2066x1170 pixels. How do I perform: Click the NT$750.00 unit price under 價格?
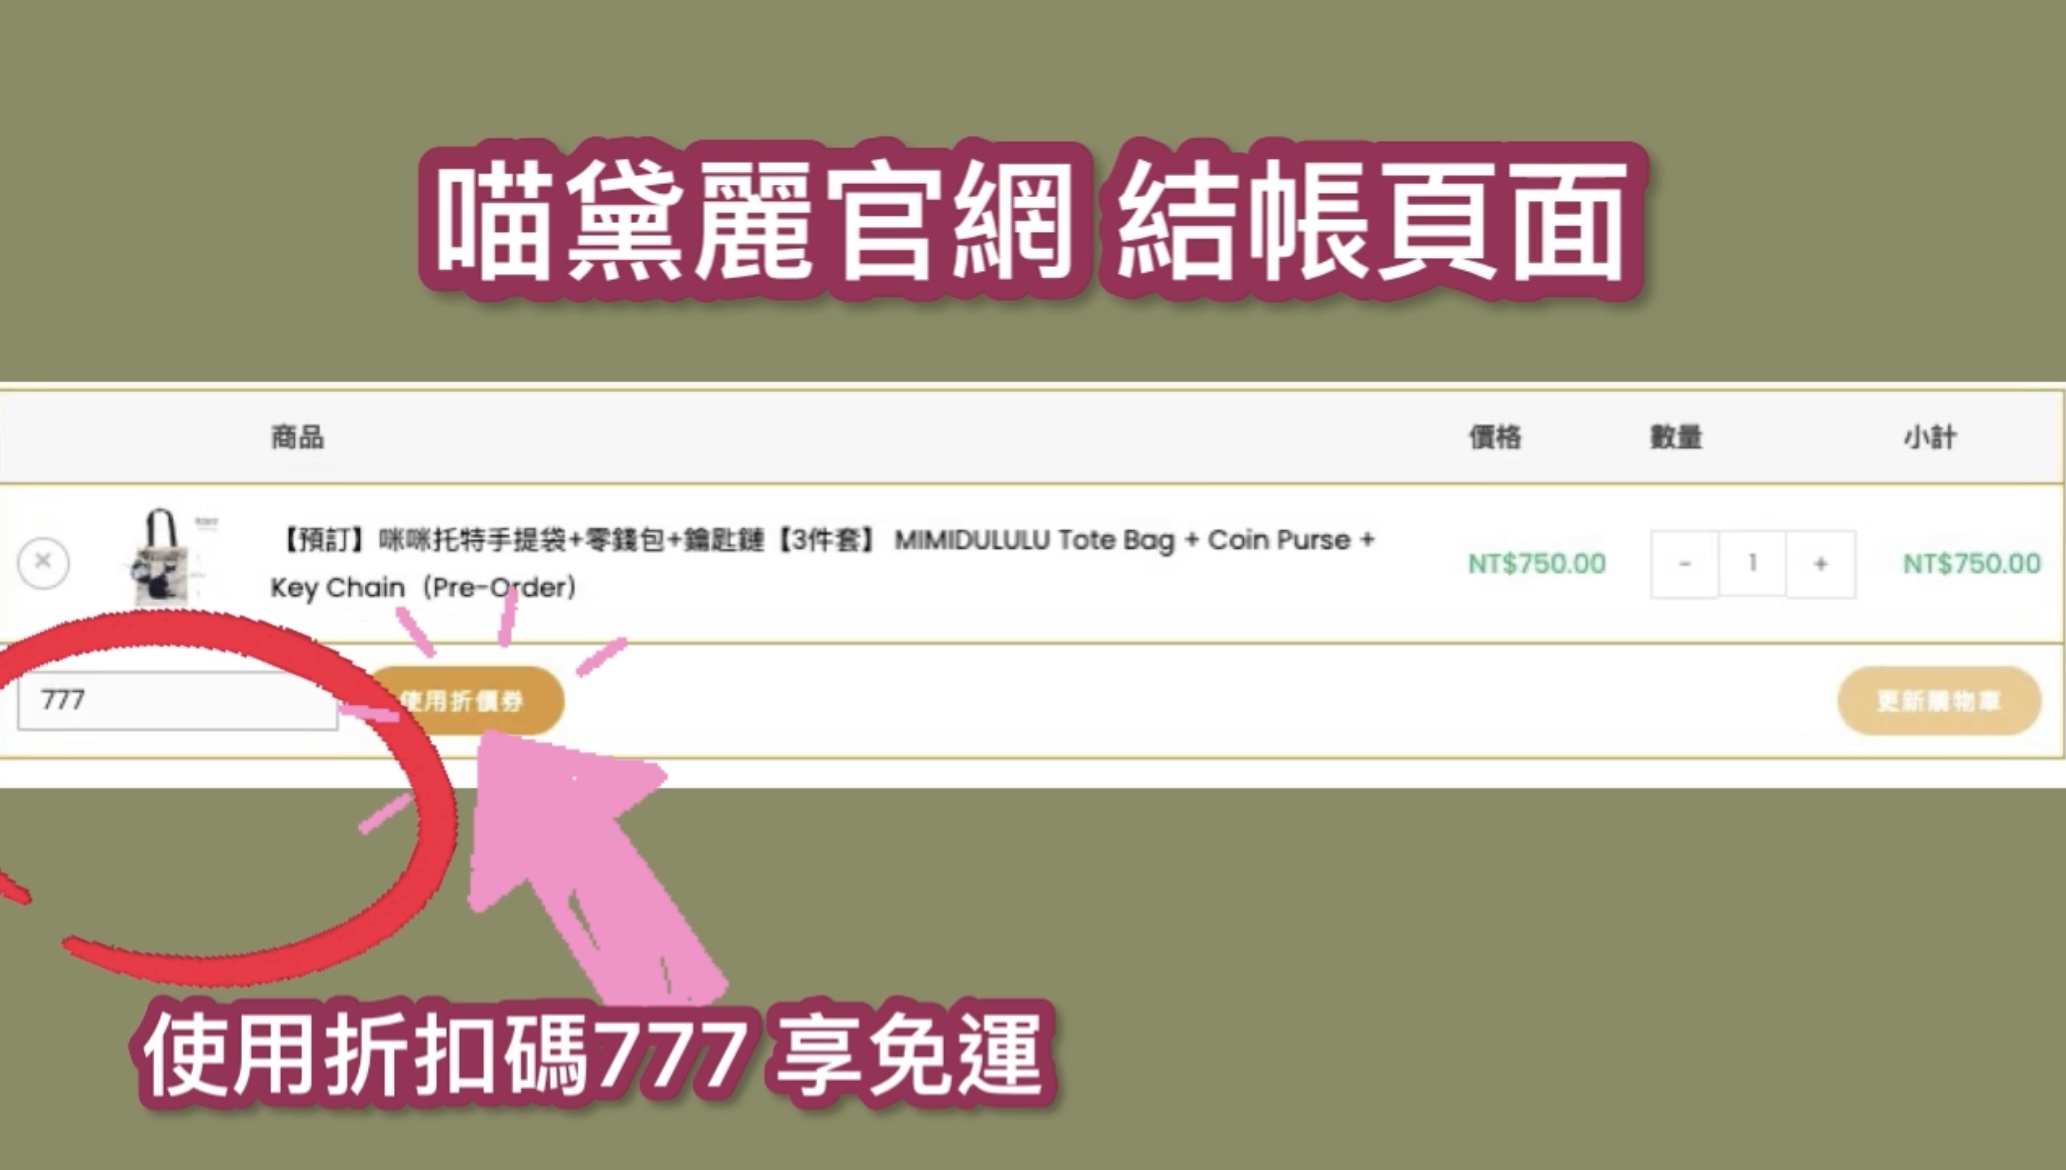click(x=1537, y=564)
